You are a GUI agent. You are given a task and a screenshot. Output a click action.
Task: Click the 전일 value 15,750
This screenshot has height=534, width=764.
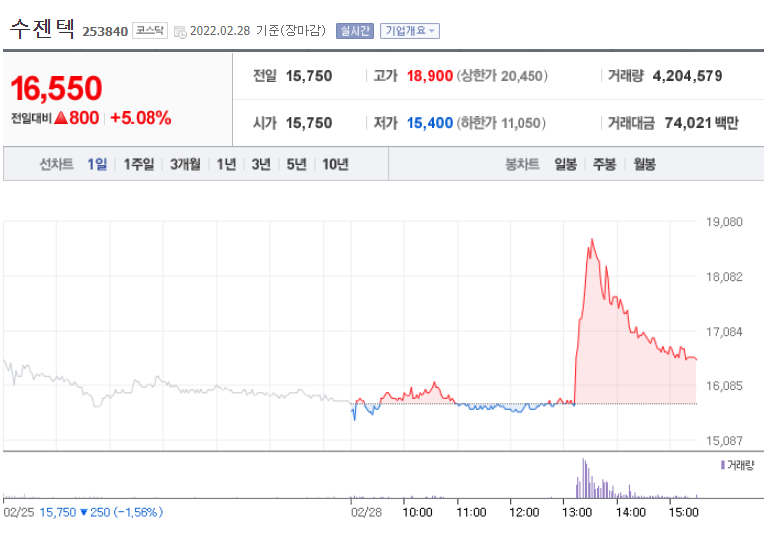click(309, 76)
